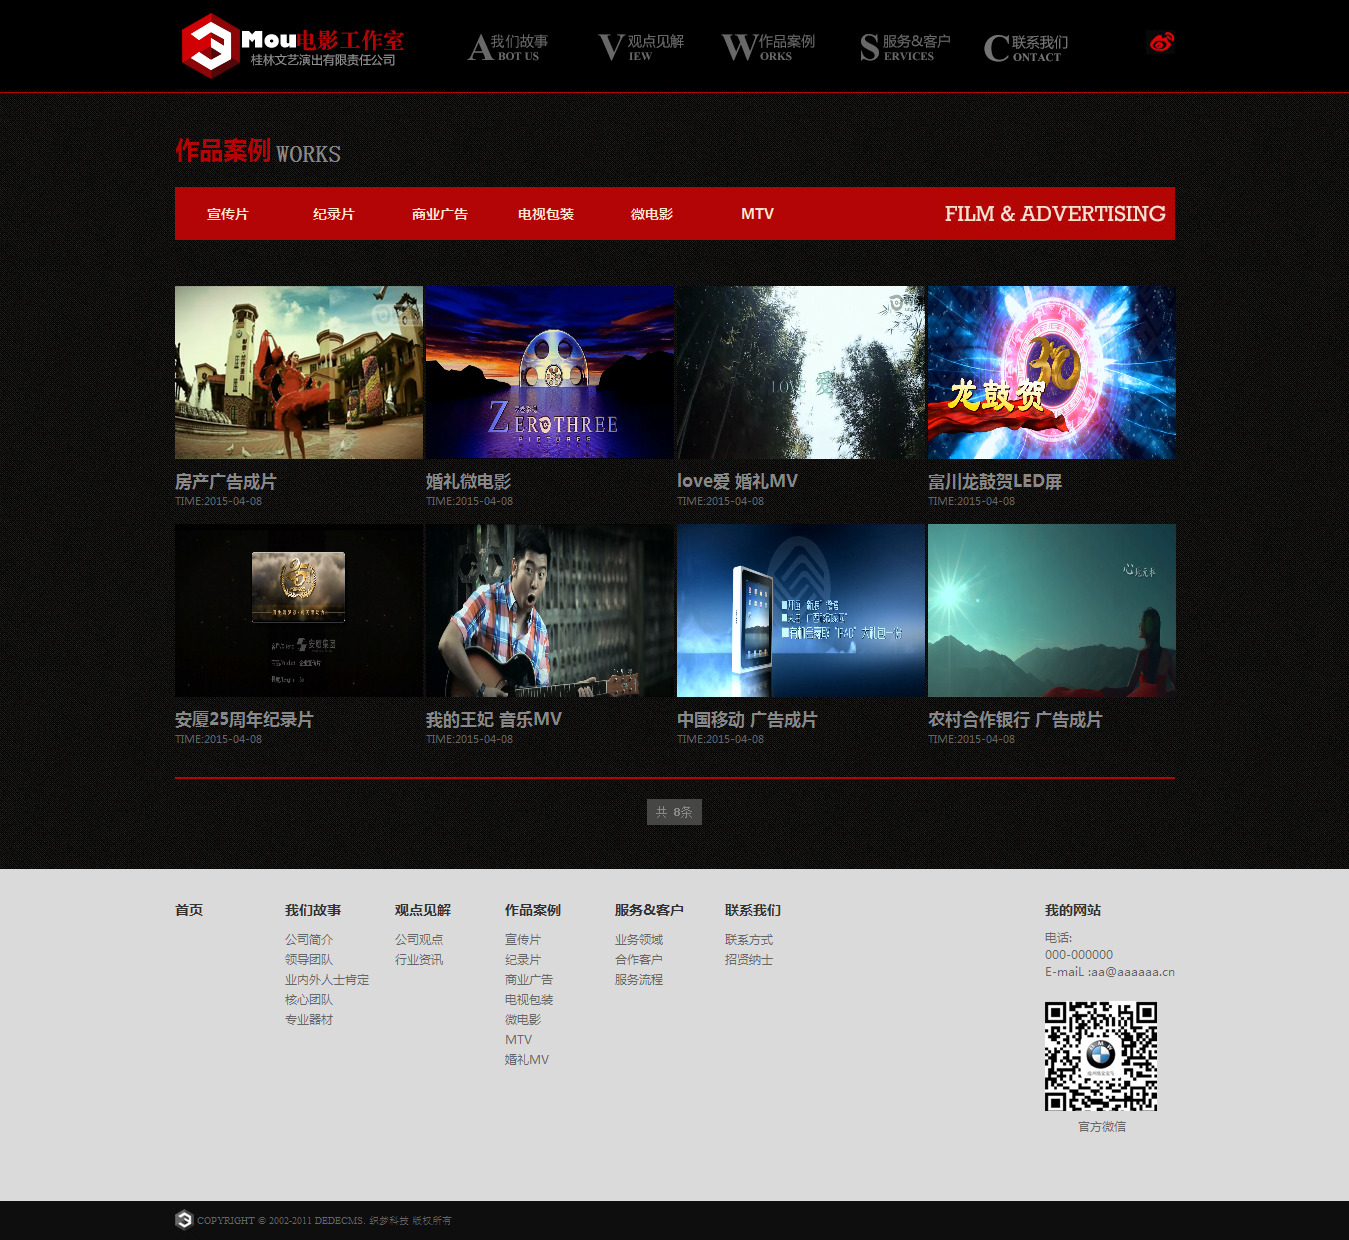Click the Mou studio hexagon logo

pos(210,46)
